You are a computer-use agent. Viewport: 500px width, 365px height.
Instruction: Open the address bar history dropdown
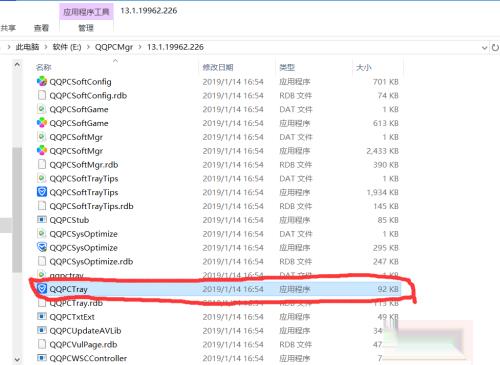[x=484, y=48]
